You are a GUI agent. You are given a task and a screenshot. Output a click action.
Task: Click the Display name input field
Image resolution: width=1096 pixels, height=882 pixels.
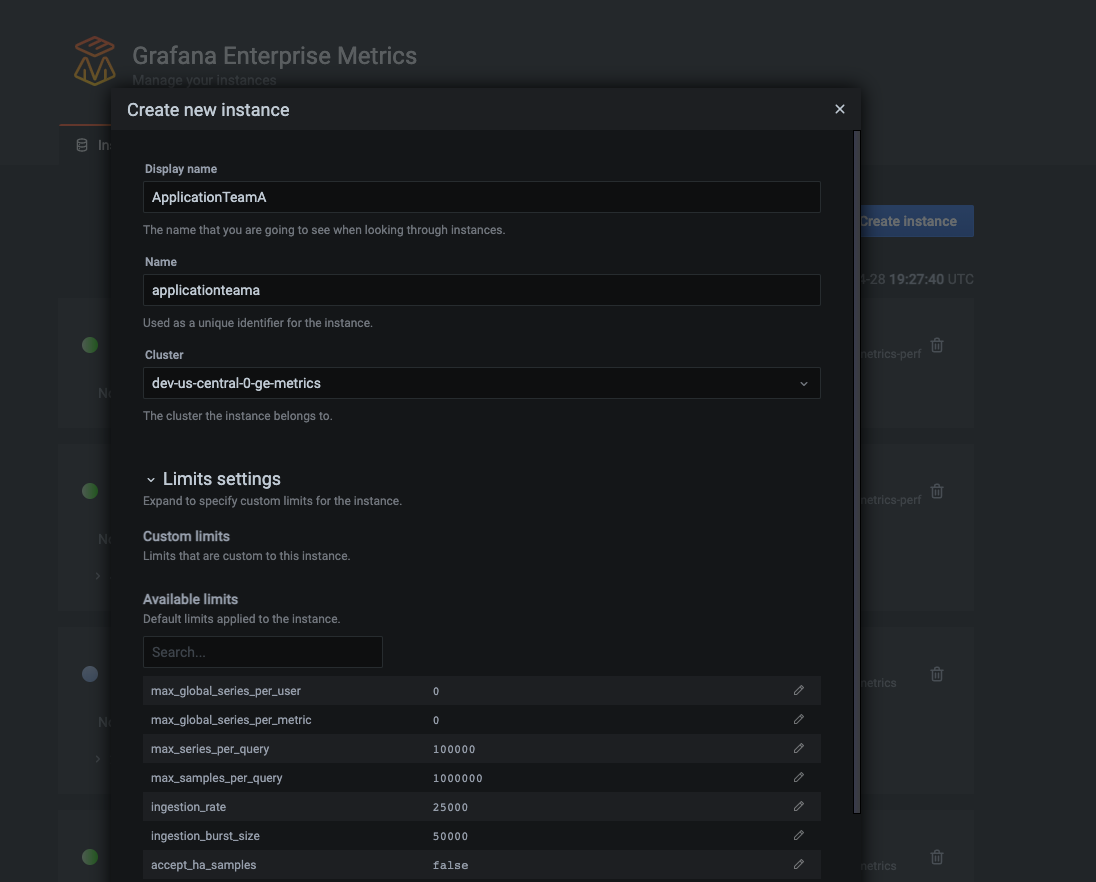point(481,197)
